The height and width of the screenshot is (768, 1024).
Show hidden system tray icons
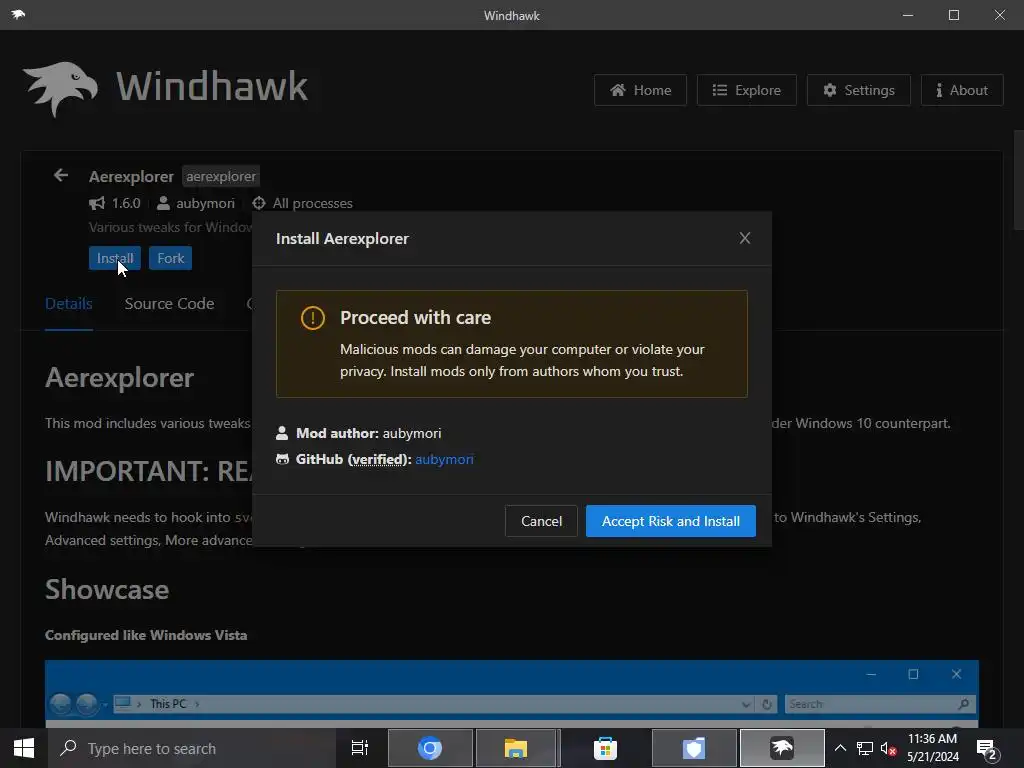840,748
